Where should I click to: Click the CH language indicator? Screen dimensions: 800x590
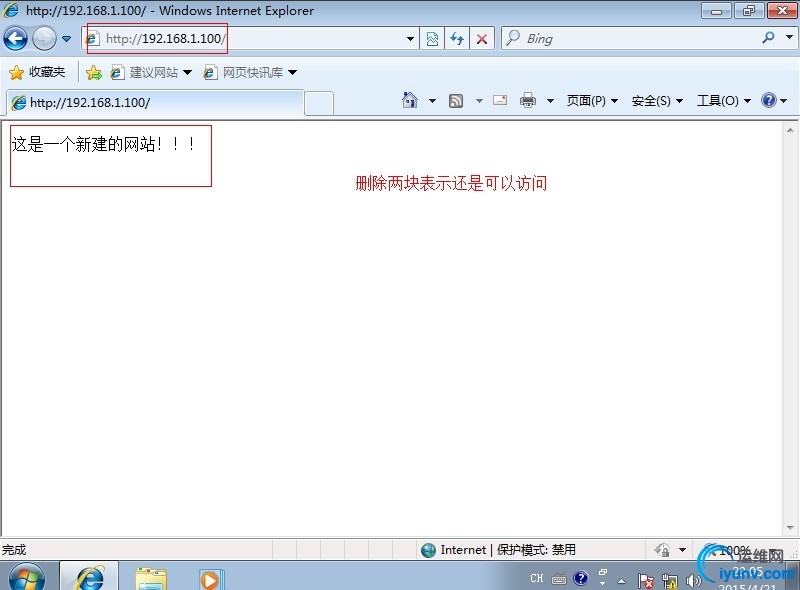[x=537, y=578]
